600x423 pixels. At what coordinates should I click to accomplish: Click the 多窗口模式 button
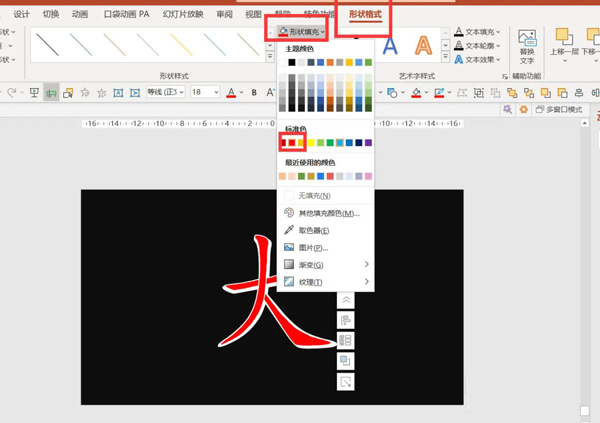point(559,110)
